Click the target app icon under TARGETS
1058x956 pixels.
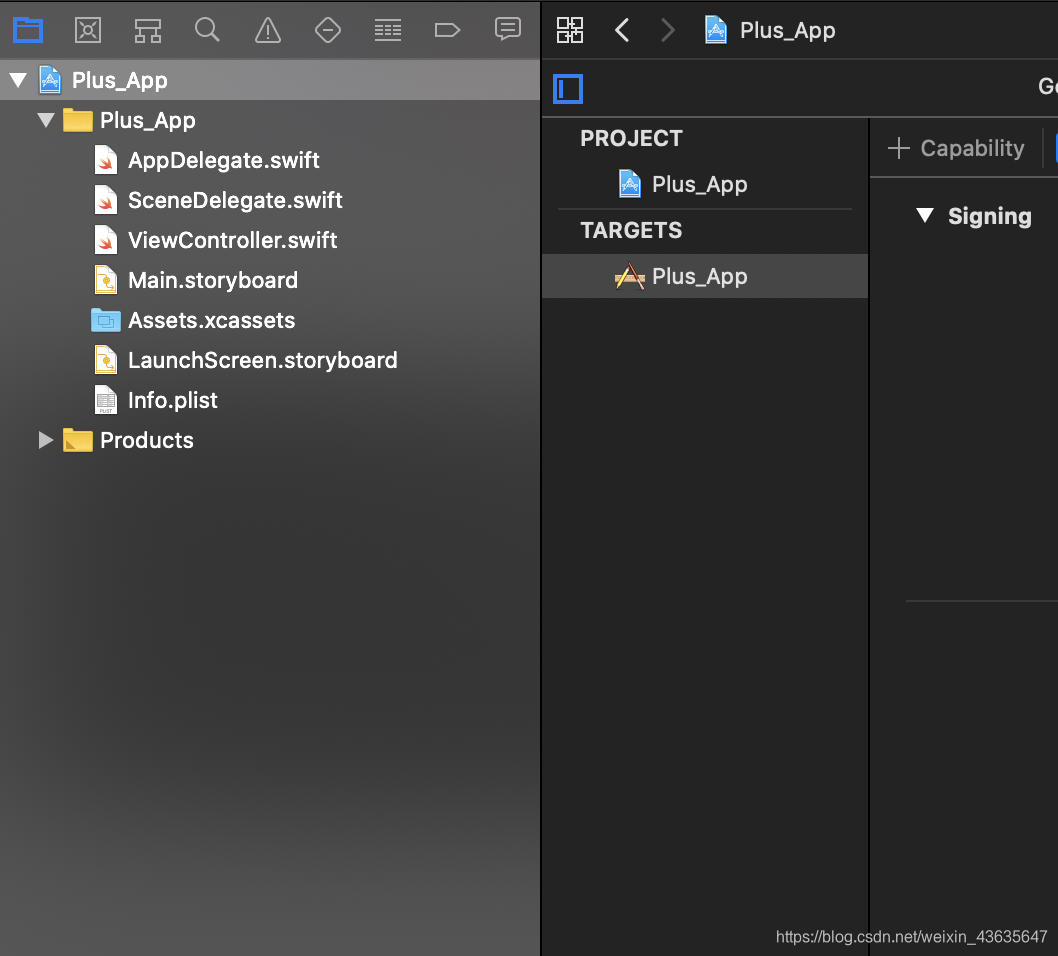pyautogui.click(x=630, y=276)
